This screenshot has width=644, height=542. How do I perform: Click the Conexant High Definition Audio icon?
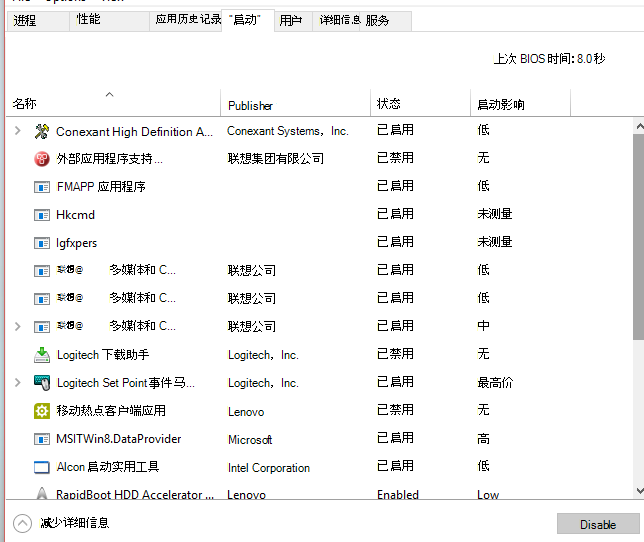pyautogui.click(x=42, y=131)
